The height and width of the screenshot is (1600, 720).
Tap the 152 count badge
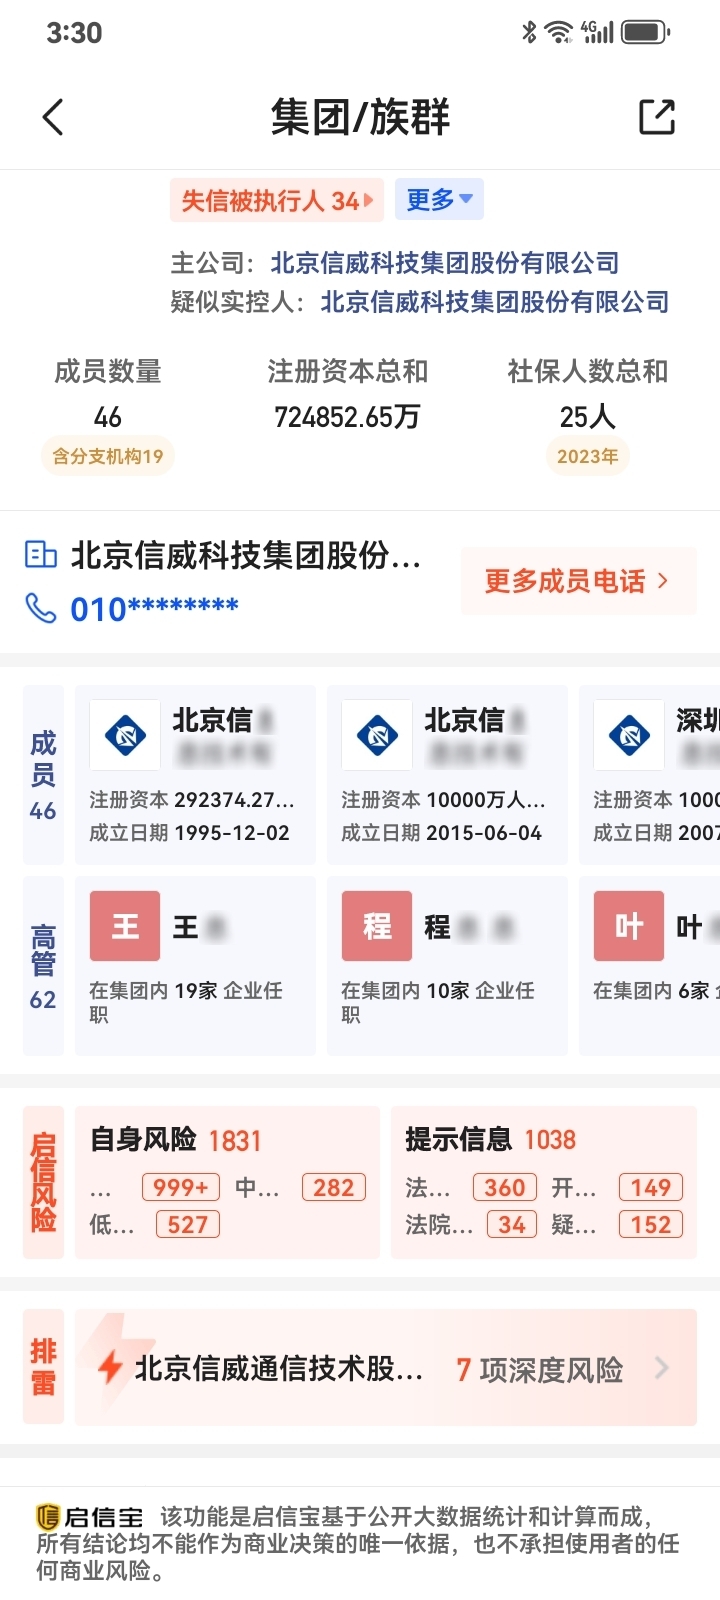coord(651,1225)
